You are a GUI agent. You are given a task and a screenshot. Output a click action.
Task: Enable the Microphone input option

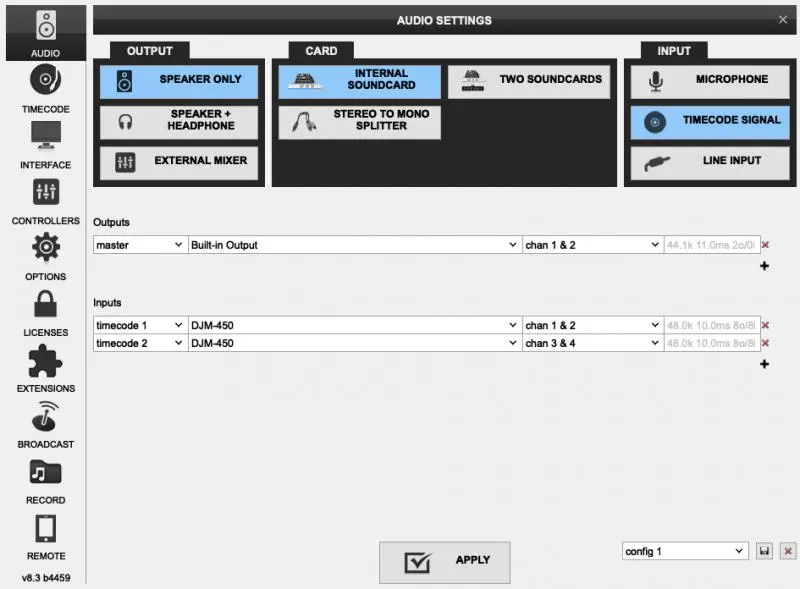point(710,81)
